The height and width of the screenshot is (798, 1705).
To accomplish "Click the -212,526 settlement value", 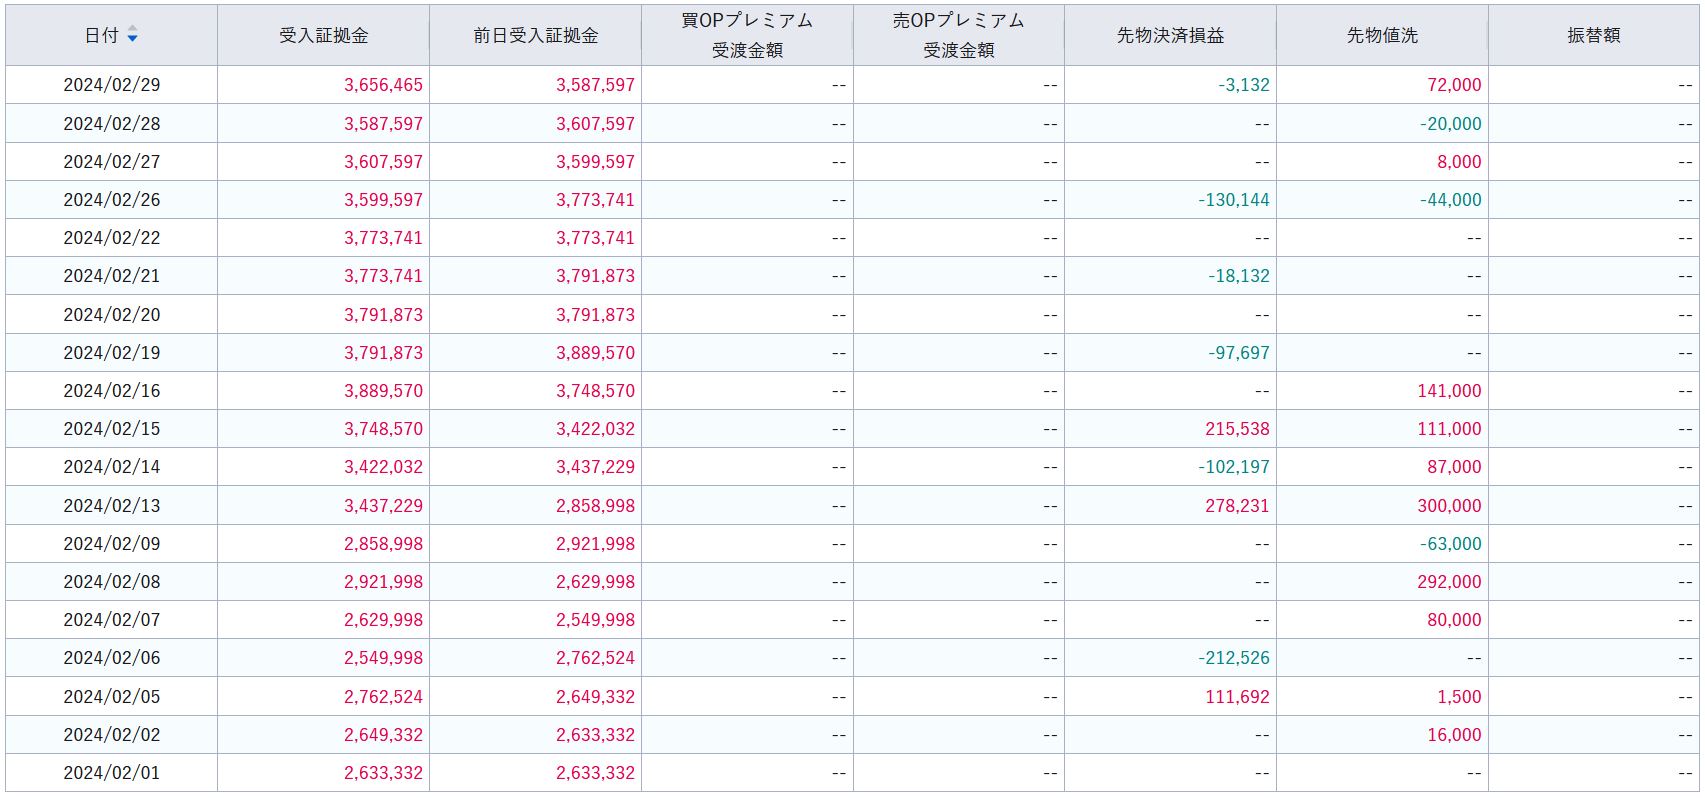I will [1233, 658].
